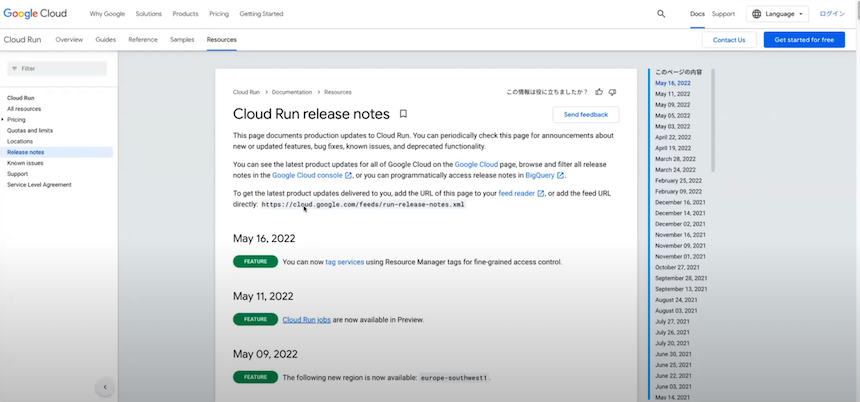The image size is (860, 402).
Task: Collapse the left sidebar with arrow button
Action: (x=105, y=387)
